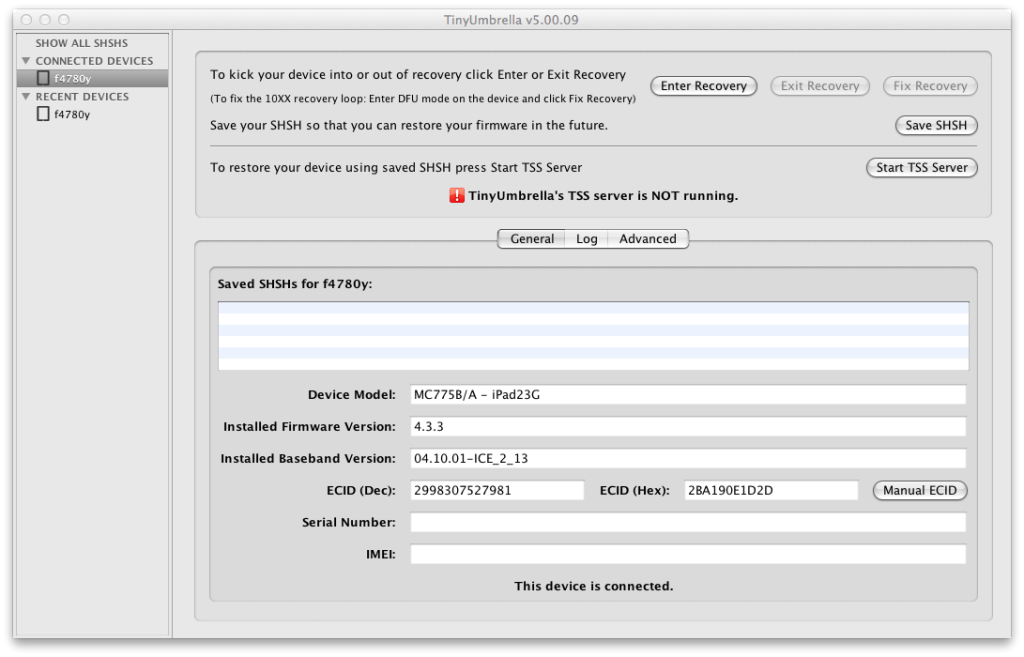The image size is (1024, 657).
Task: Click the 'Saved SHSHs for f4780y:' heading
Action: (x=295, y=284)
